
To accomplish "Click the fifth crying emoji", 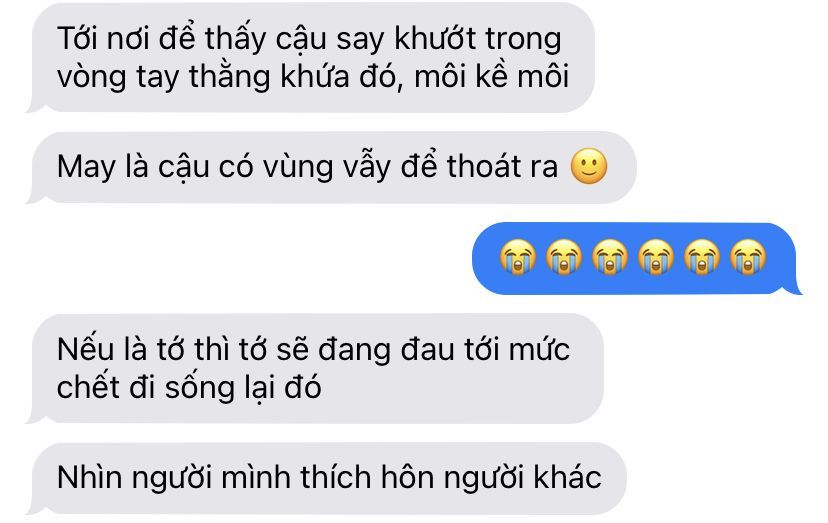I will (702, 257).
